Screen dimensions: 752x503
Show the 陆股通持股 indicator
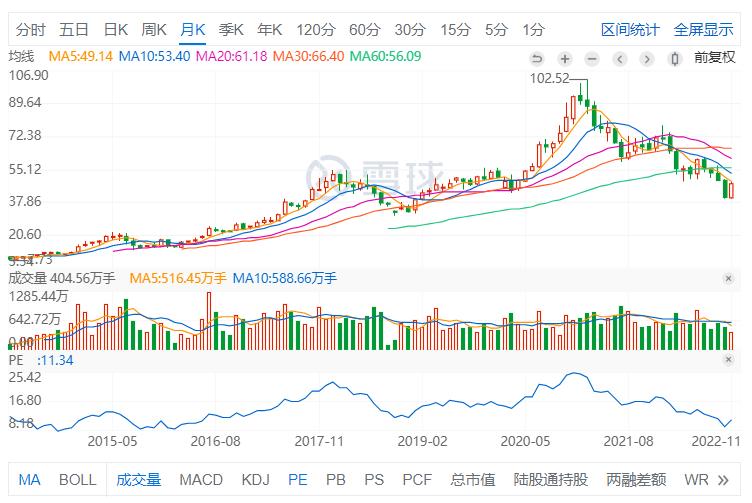[550, 480]
